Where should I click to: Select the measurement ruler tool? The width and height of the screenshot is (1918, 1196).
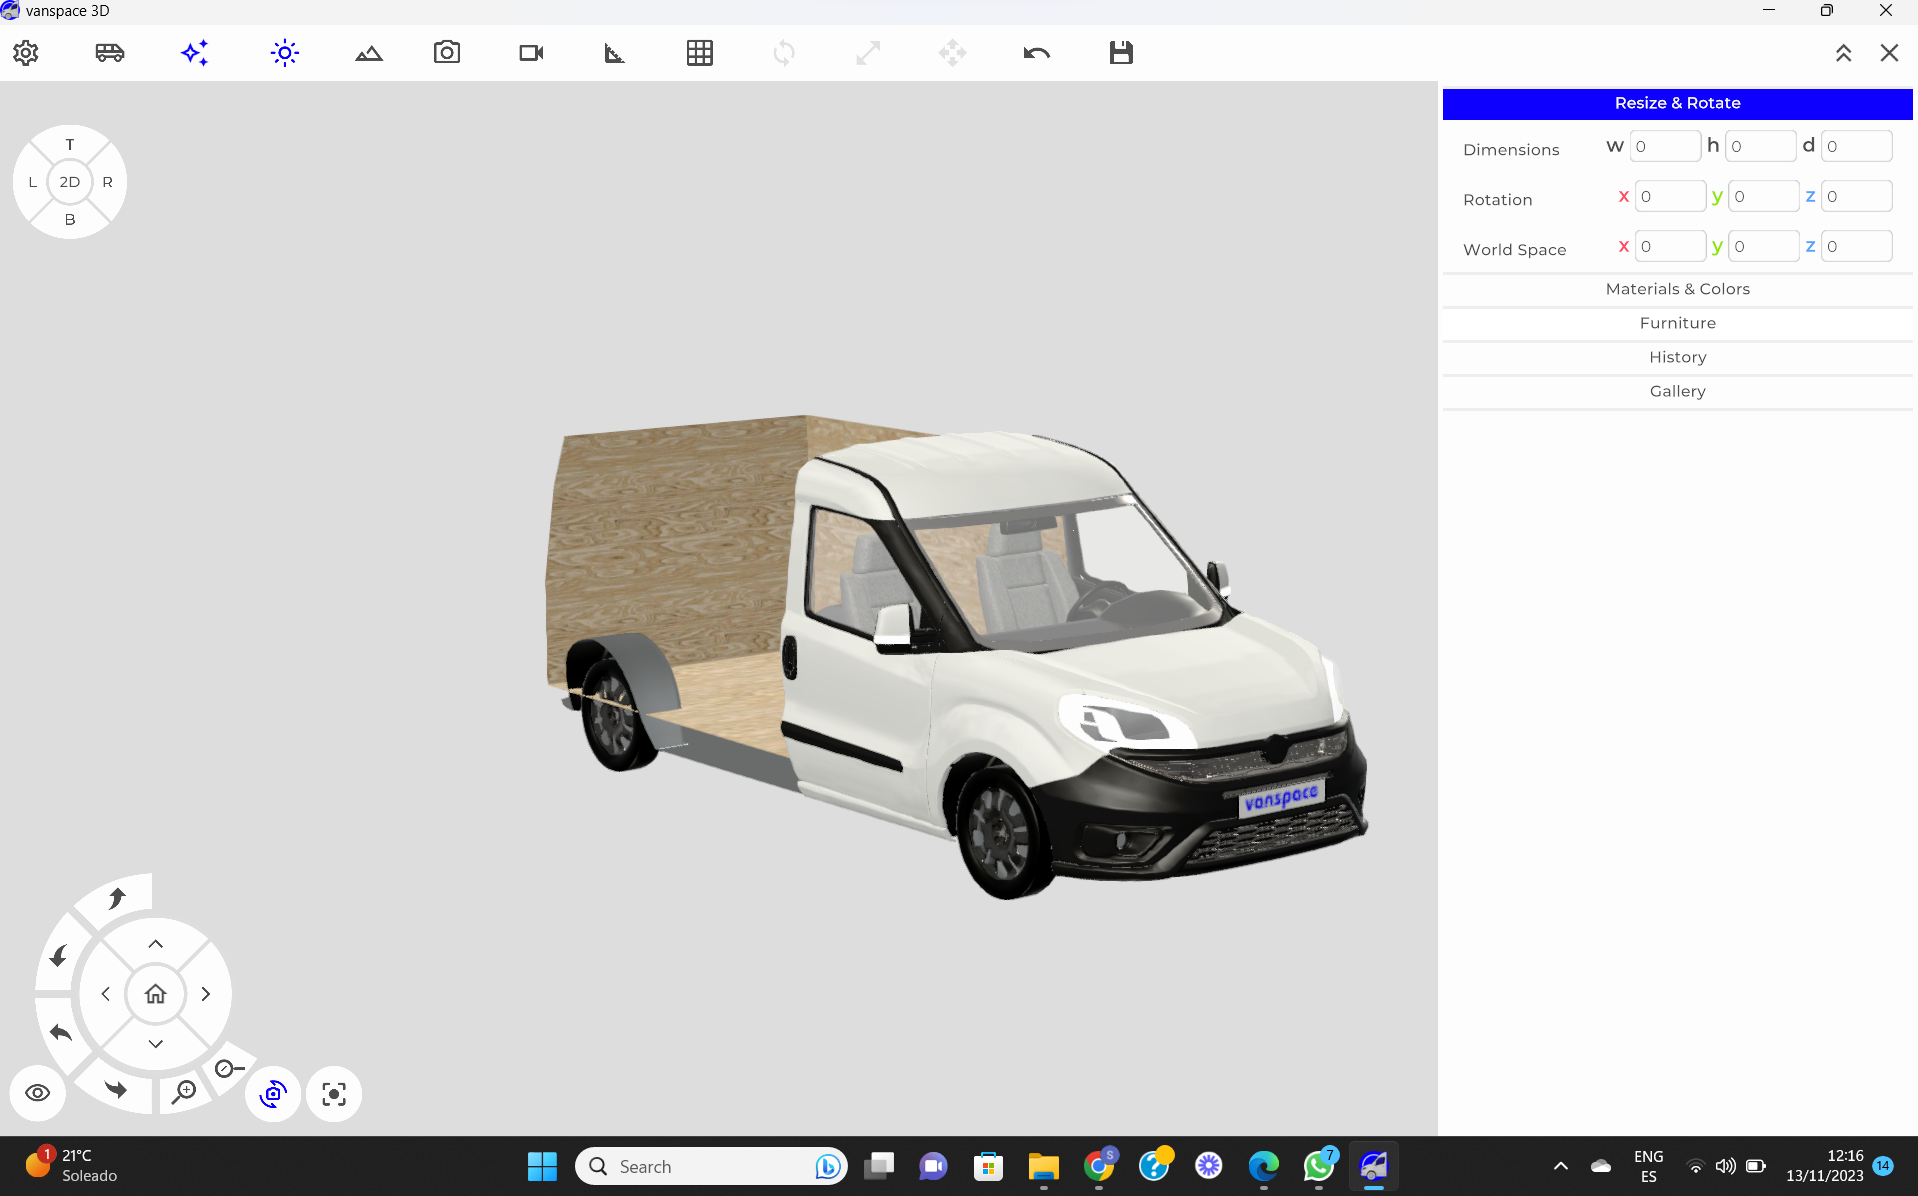[615, 53]
